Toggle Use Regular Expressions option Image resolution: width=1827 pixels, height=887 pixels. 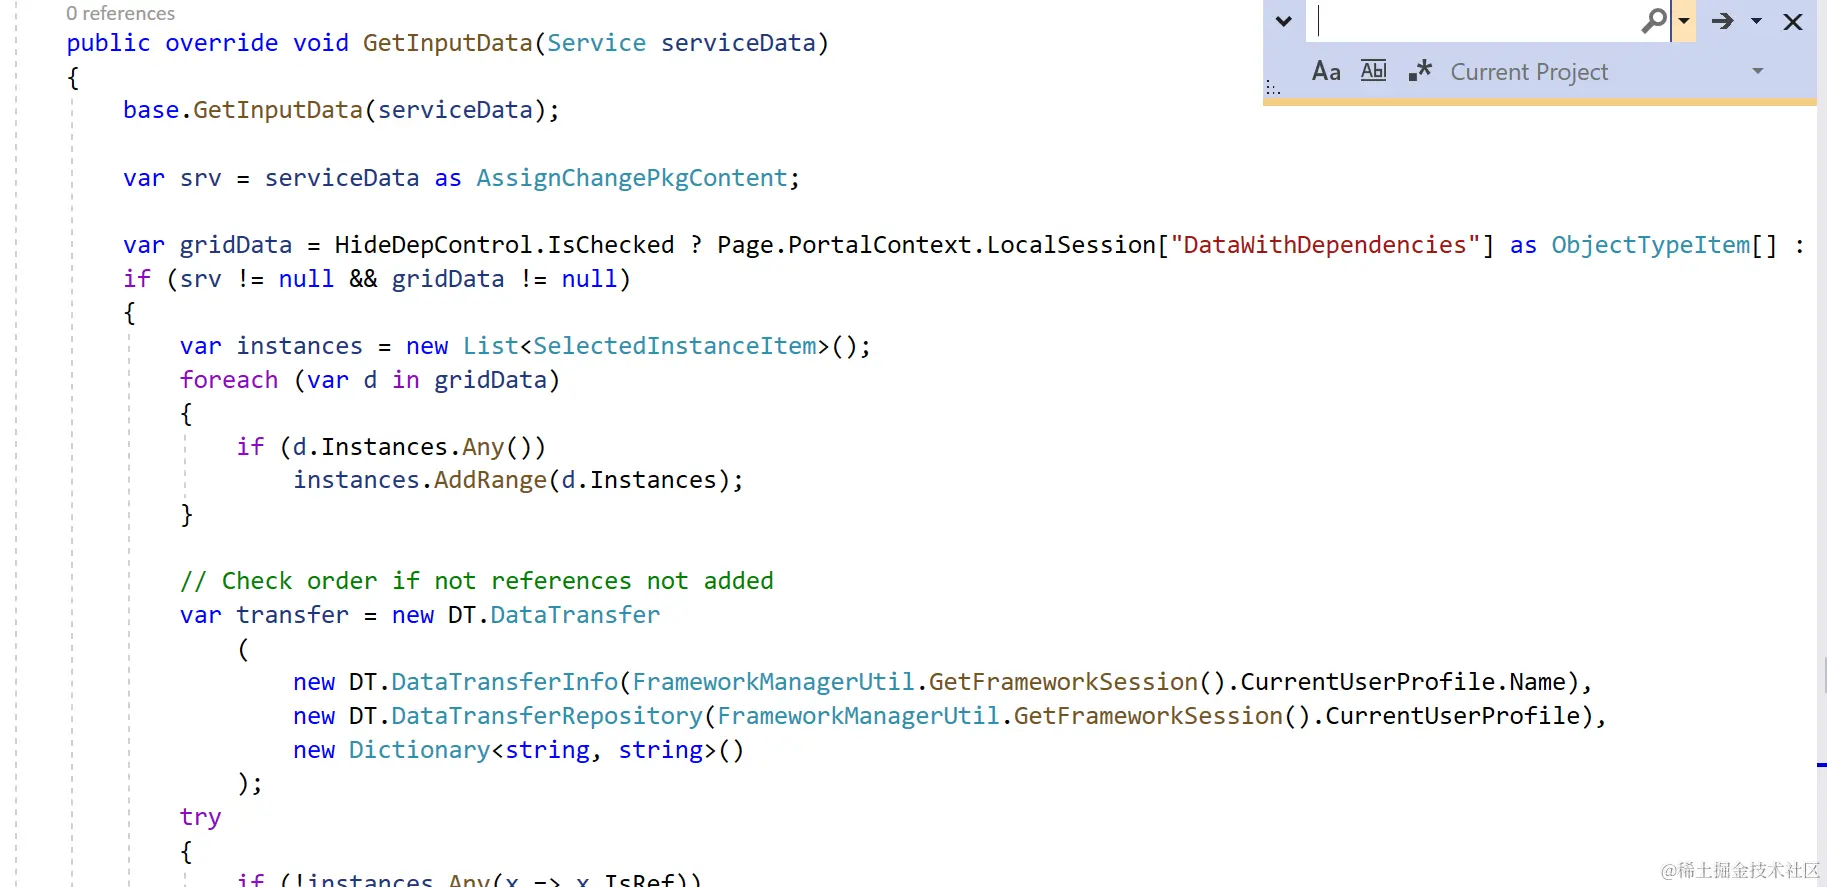click(1420, 71)
